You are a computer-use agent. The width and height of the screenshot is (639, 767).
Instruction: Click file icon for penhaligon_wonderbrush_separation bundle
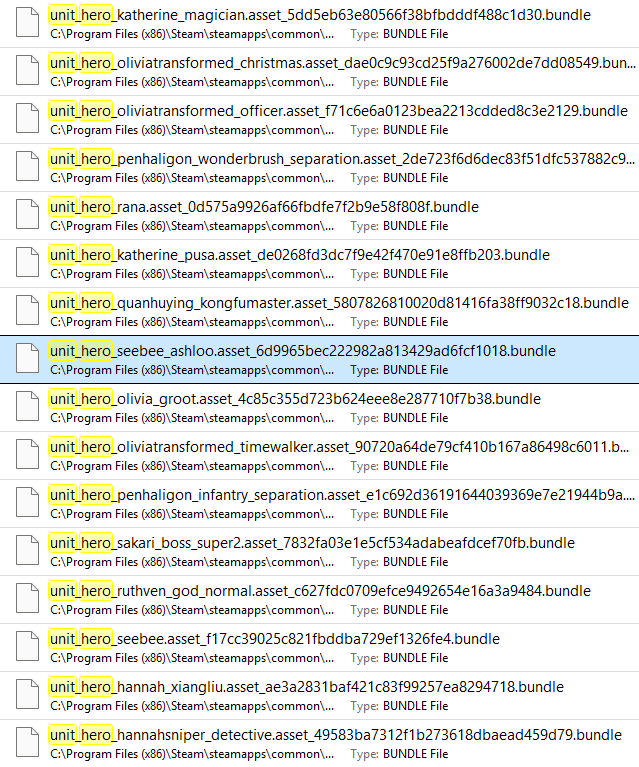(27, 166)
